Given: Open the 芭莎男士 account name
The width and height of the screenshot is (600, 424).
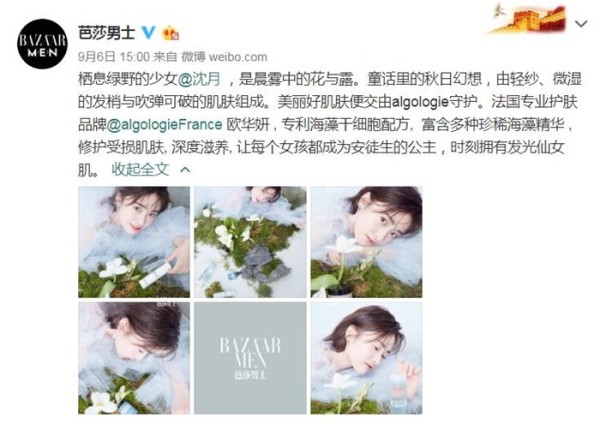Looking at the screenshot, I should (x=106, y=33).
